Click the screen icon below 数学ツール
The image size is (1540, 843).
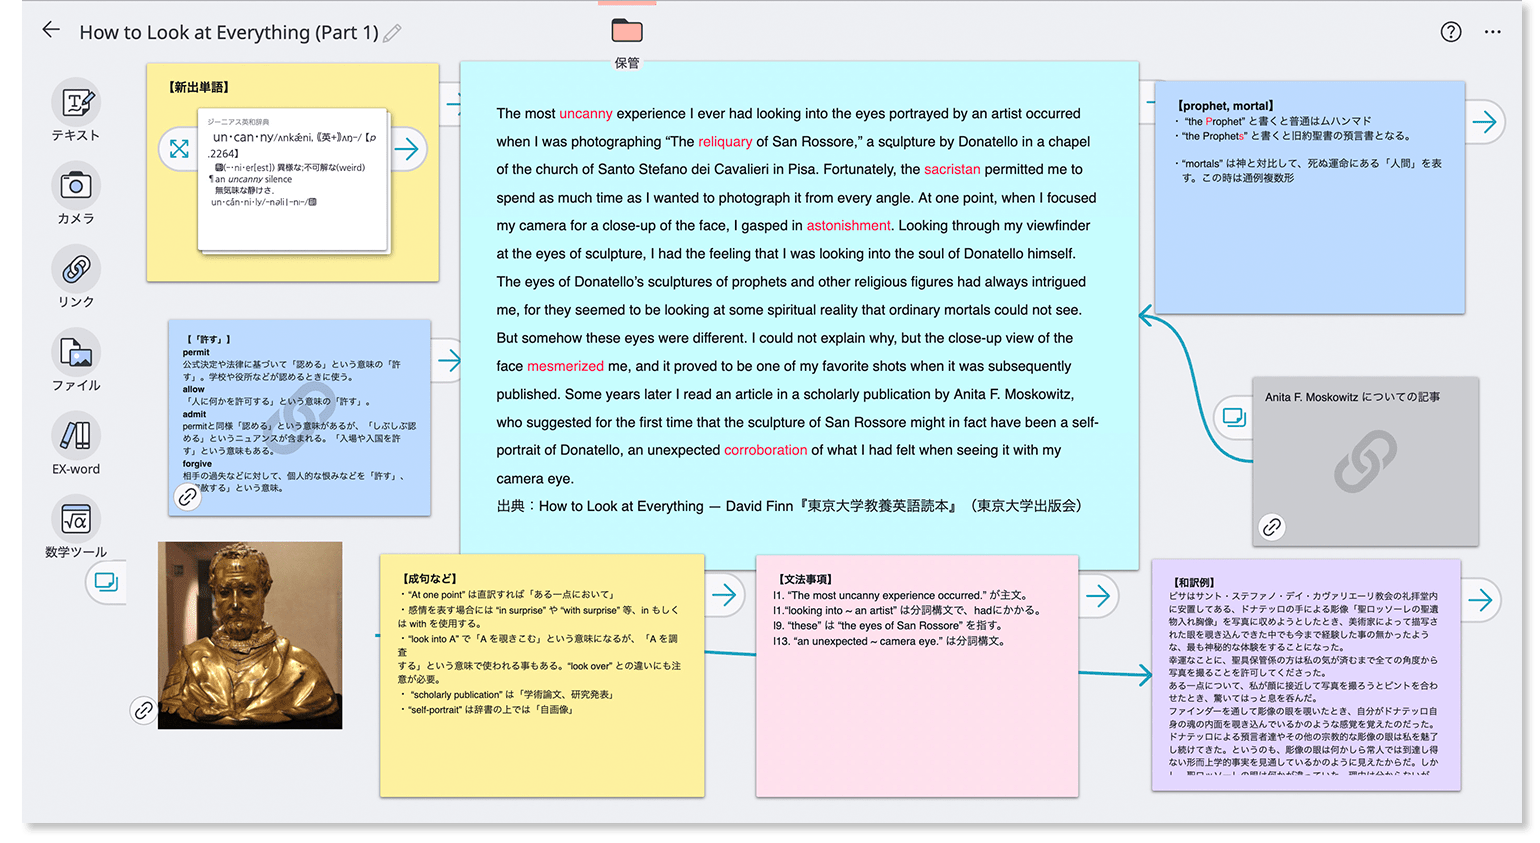coord(106,582)
